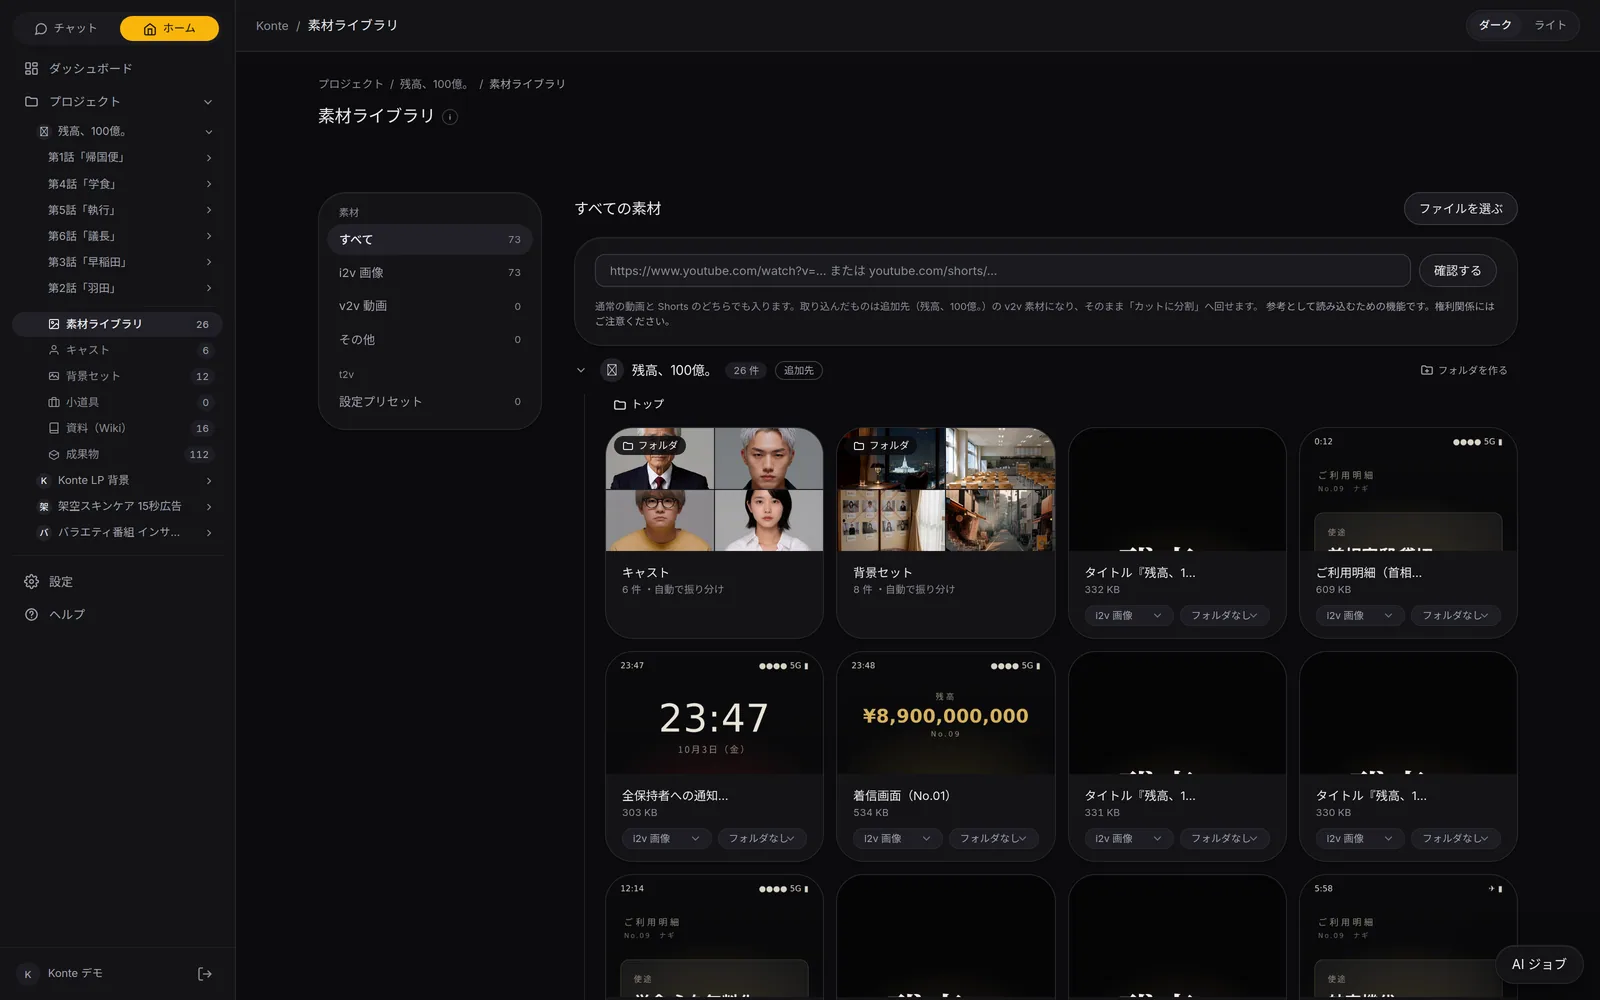Screen dimensions: 1600x1000
Task: Click the 資料 (Wiki) book icon
Action: point(54,428)
